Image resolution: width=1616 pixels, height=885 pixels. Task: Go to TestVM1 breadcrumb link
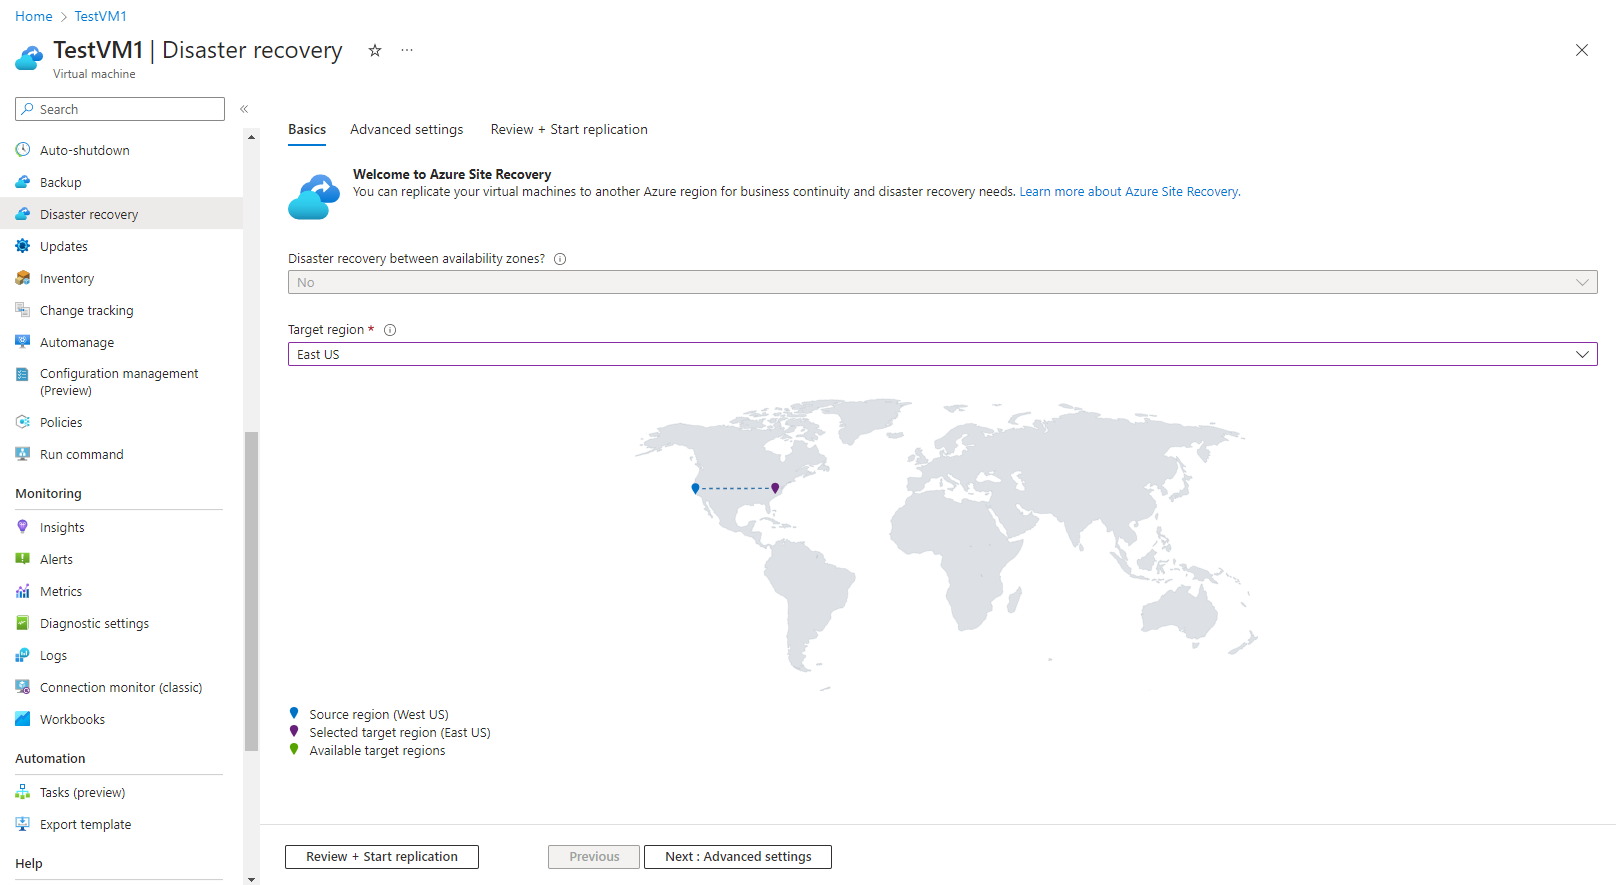[101, 16]
